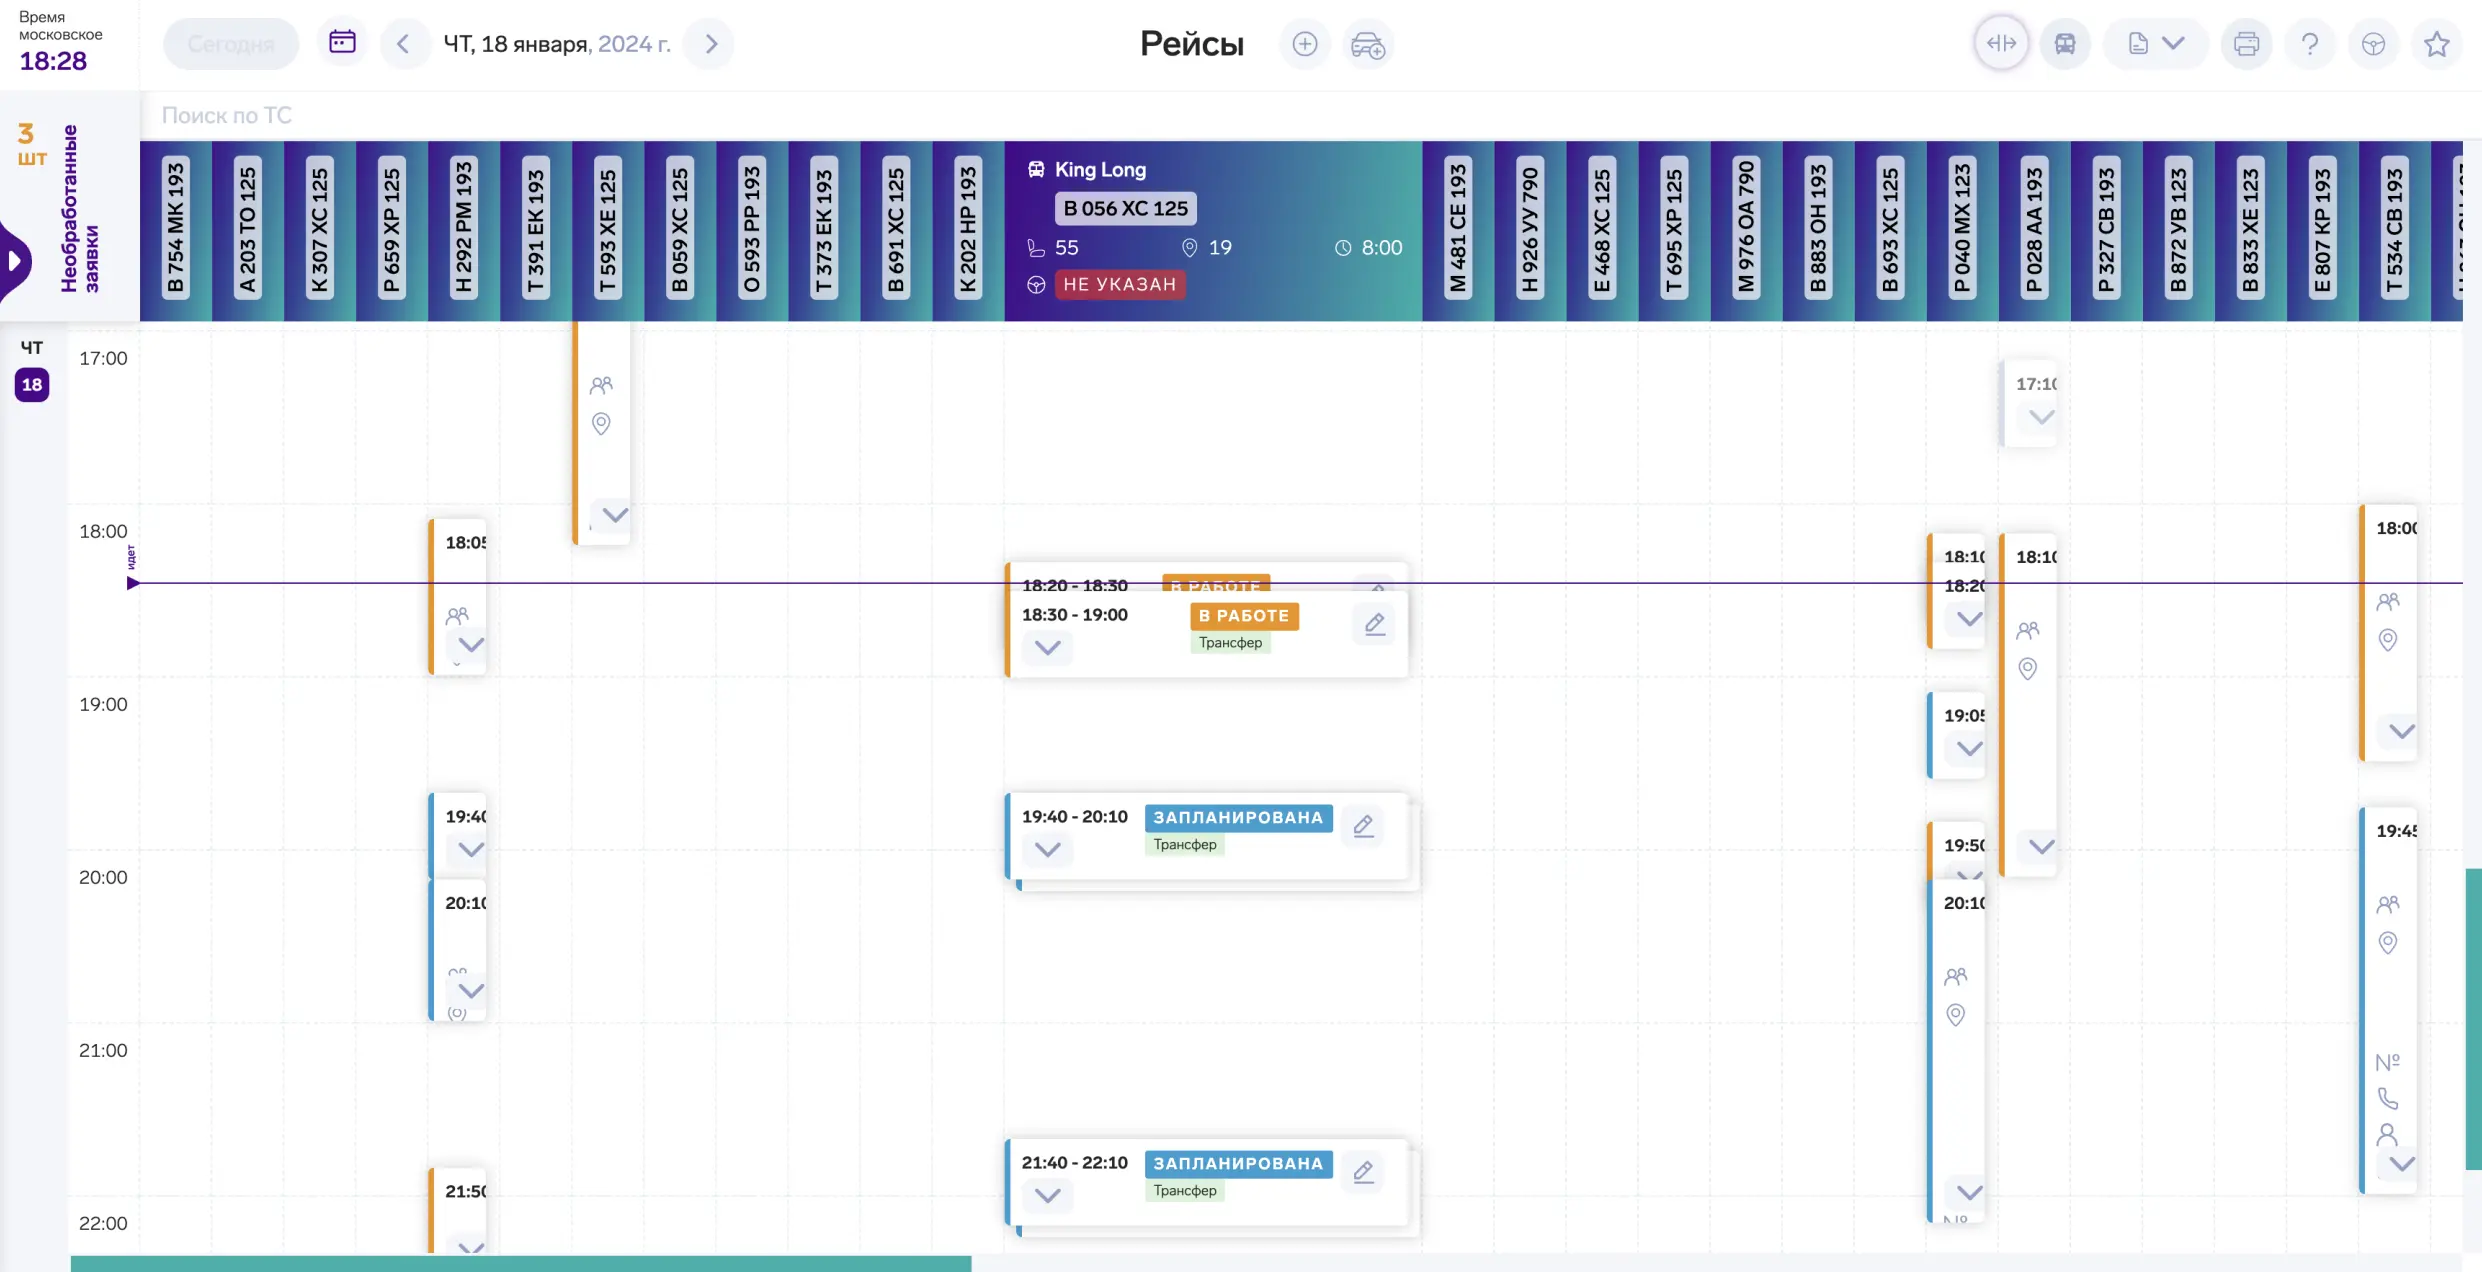Viewport: 2482px width, 1272px height.
Task: Select vehicle column Т 534 СВ 193
Action: [2394, 230]
